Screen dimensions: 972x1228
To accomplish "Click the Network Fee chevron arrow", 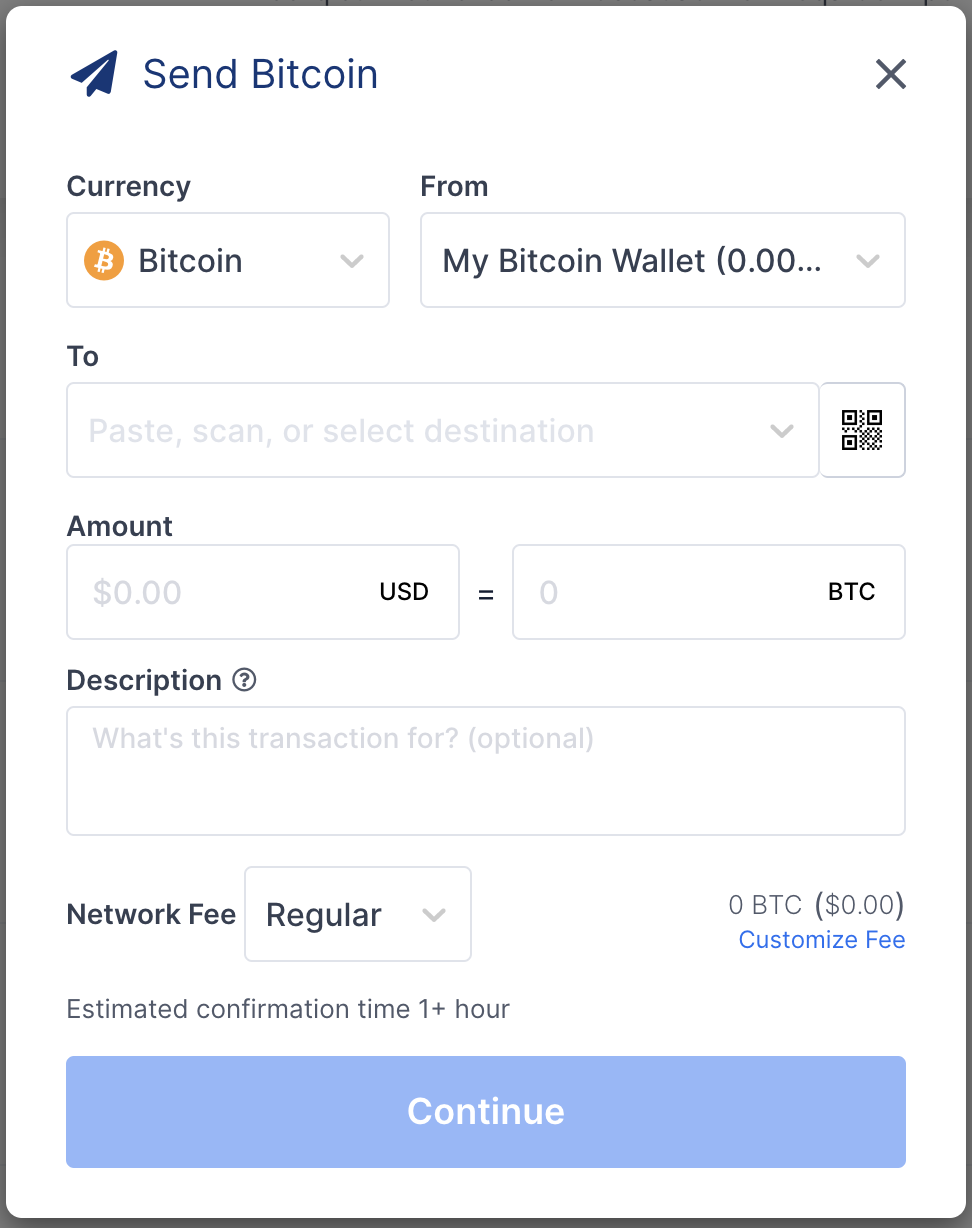I will (x=433, y=915).
